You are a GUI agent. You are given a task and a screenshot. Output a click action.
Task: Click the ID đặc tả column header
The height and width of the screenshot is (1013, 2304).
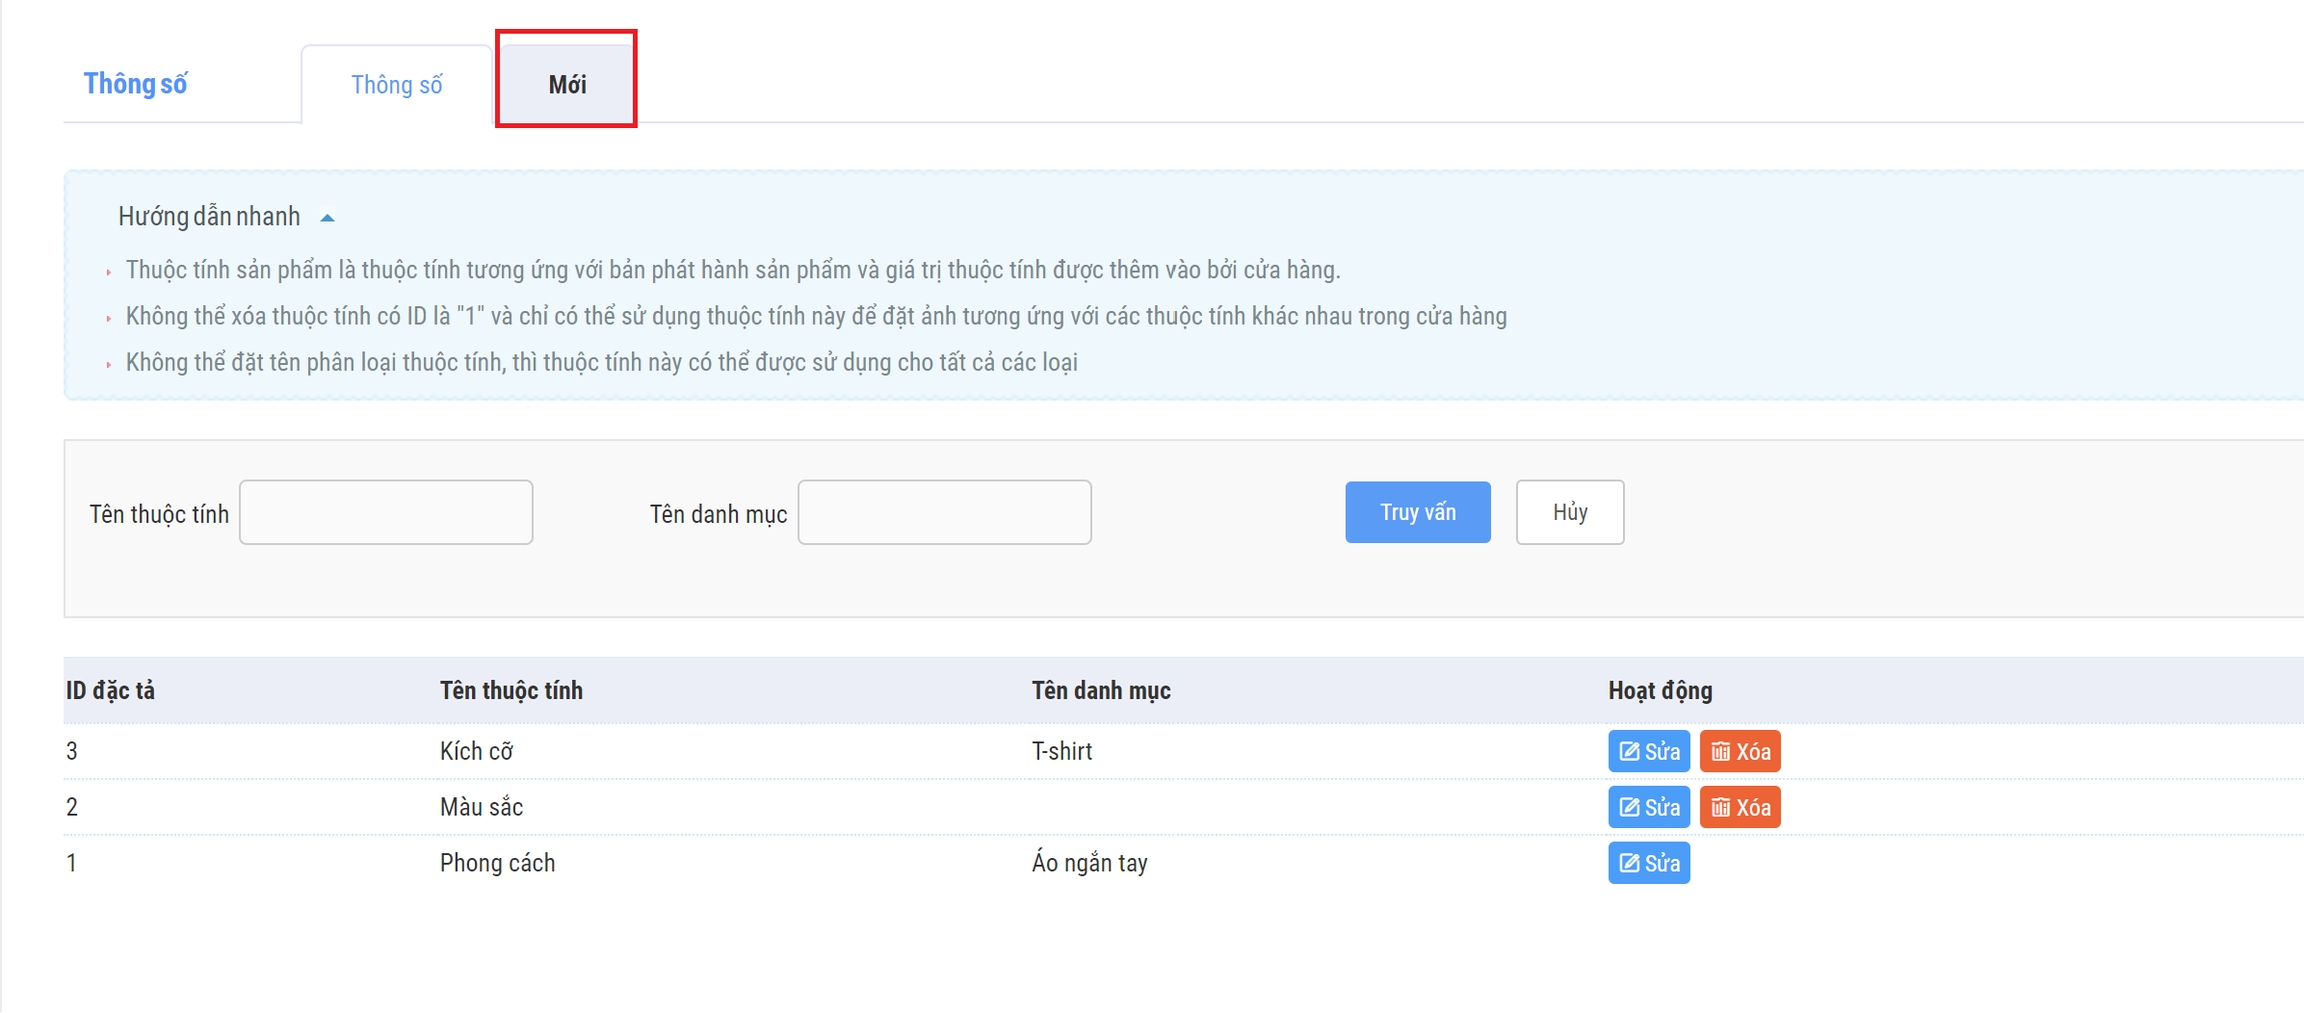click(110, 691)
